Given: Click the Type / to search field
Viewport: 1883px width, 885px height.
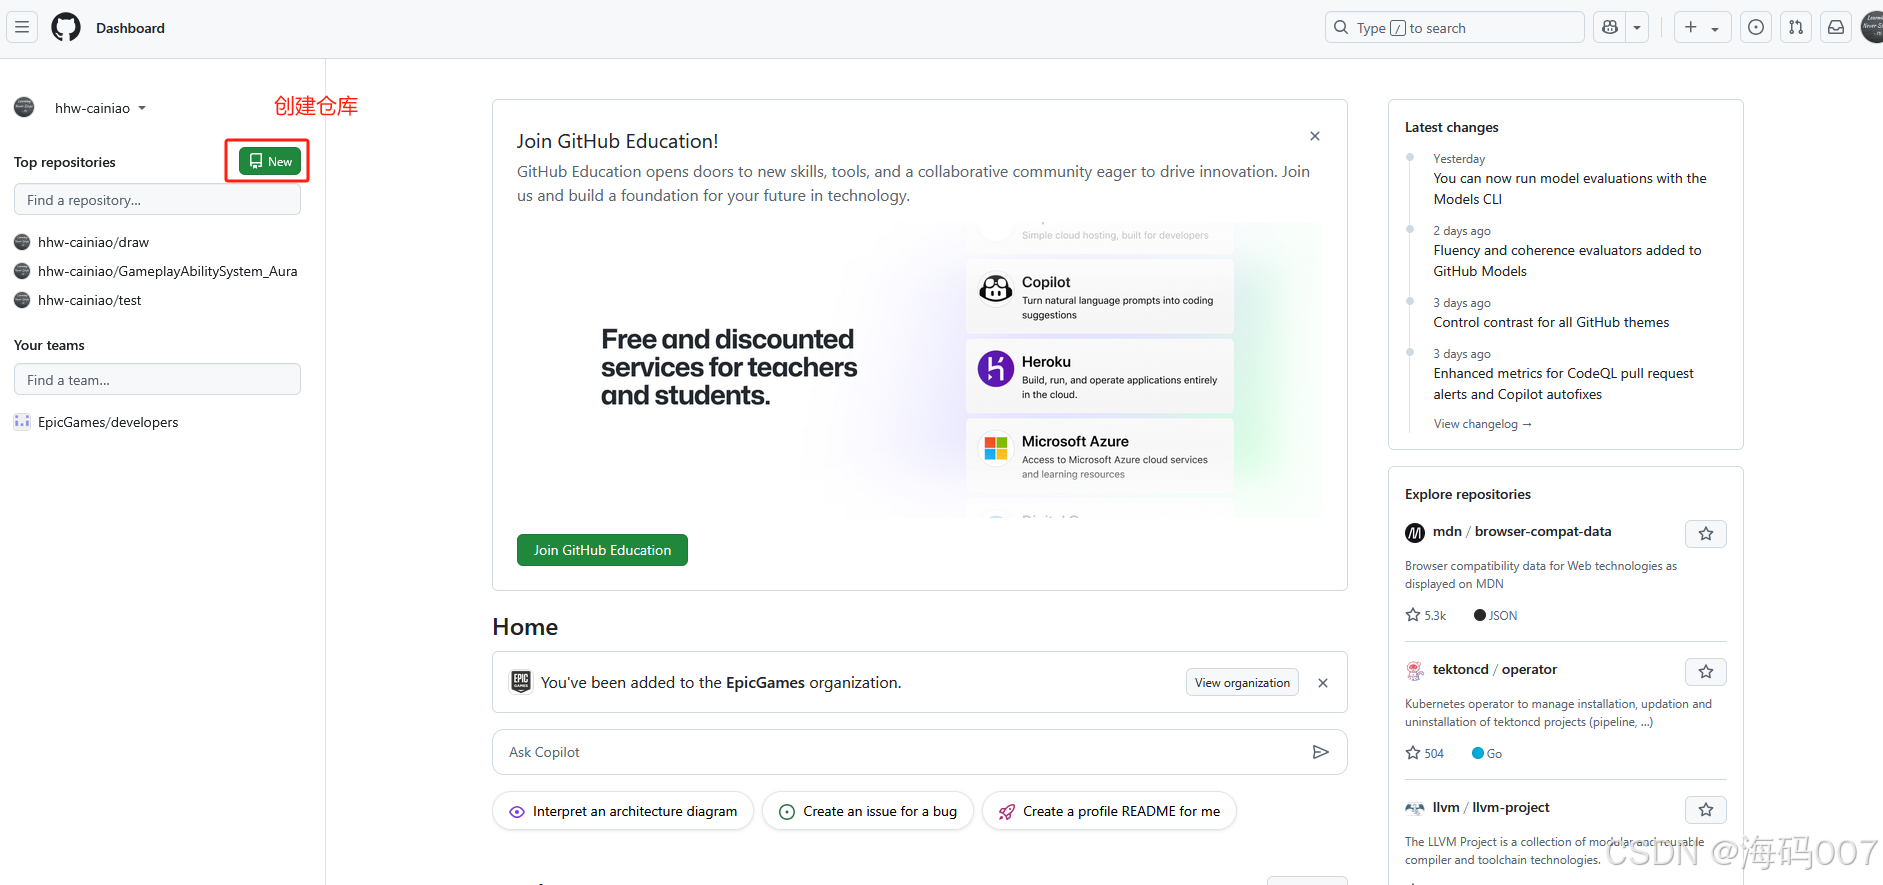Looking at the screenshot, I should [x=1454, y=27].
